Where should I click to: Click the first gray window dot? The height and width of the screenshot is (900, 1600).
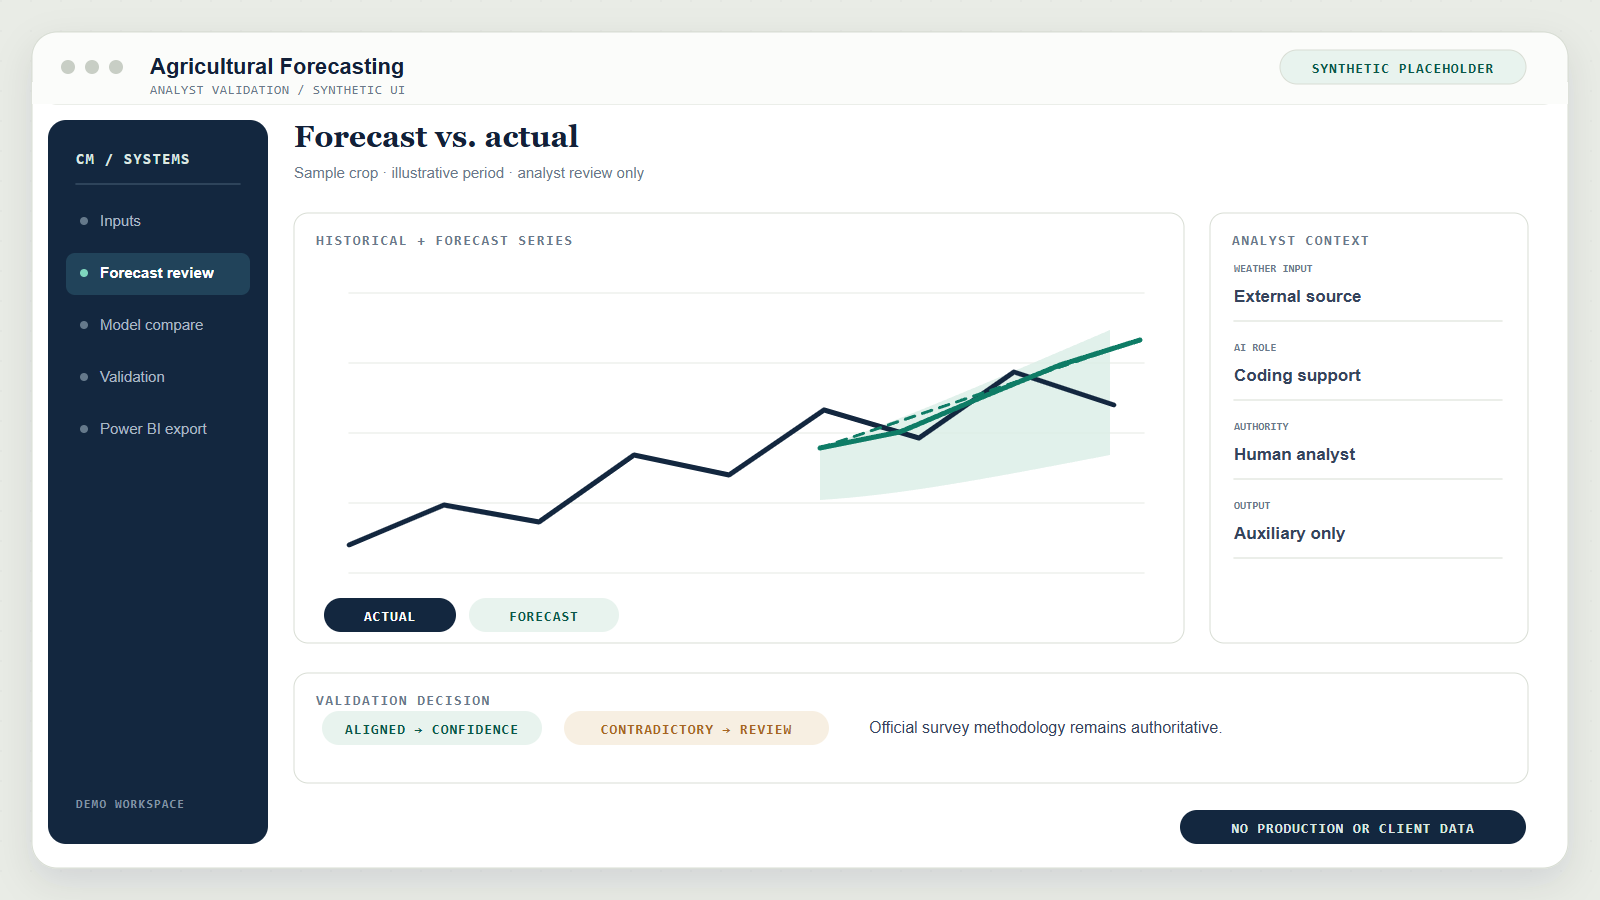[x=68, y=67]
